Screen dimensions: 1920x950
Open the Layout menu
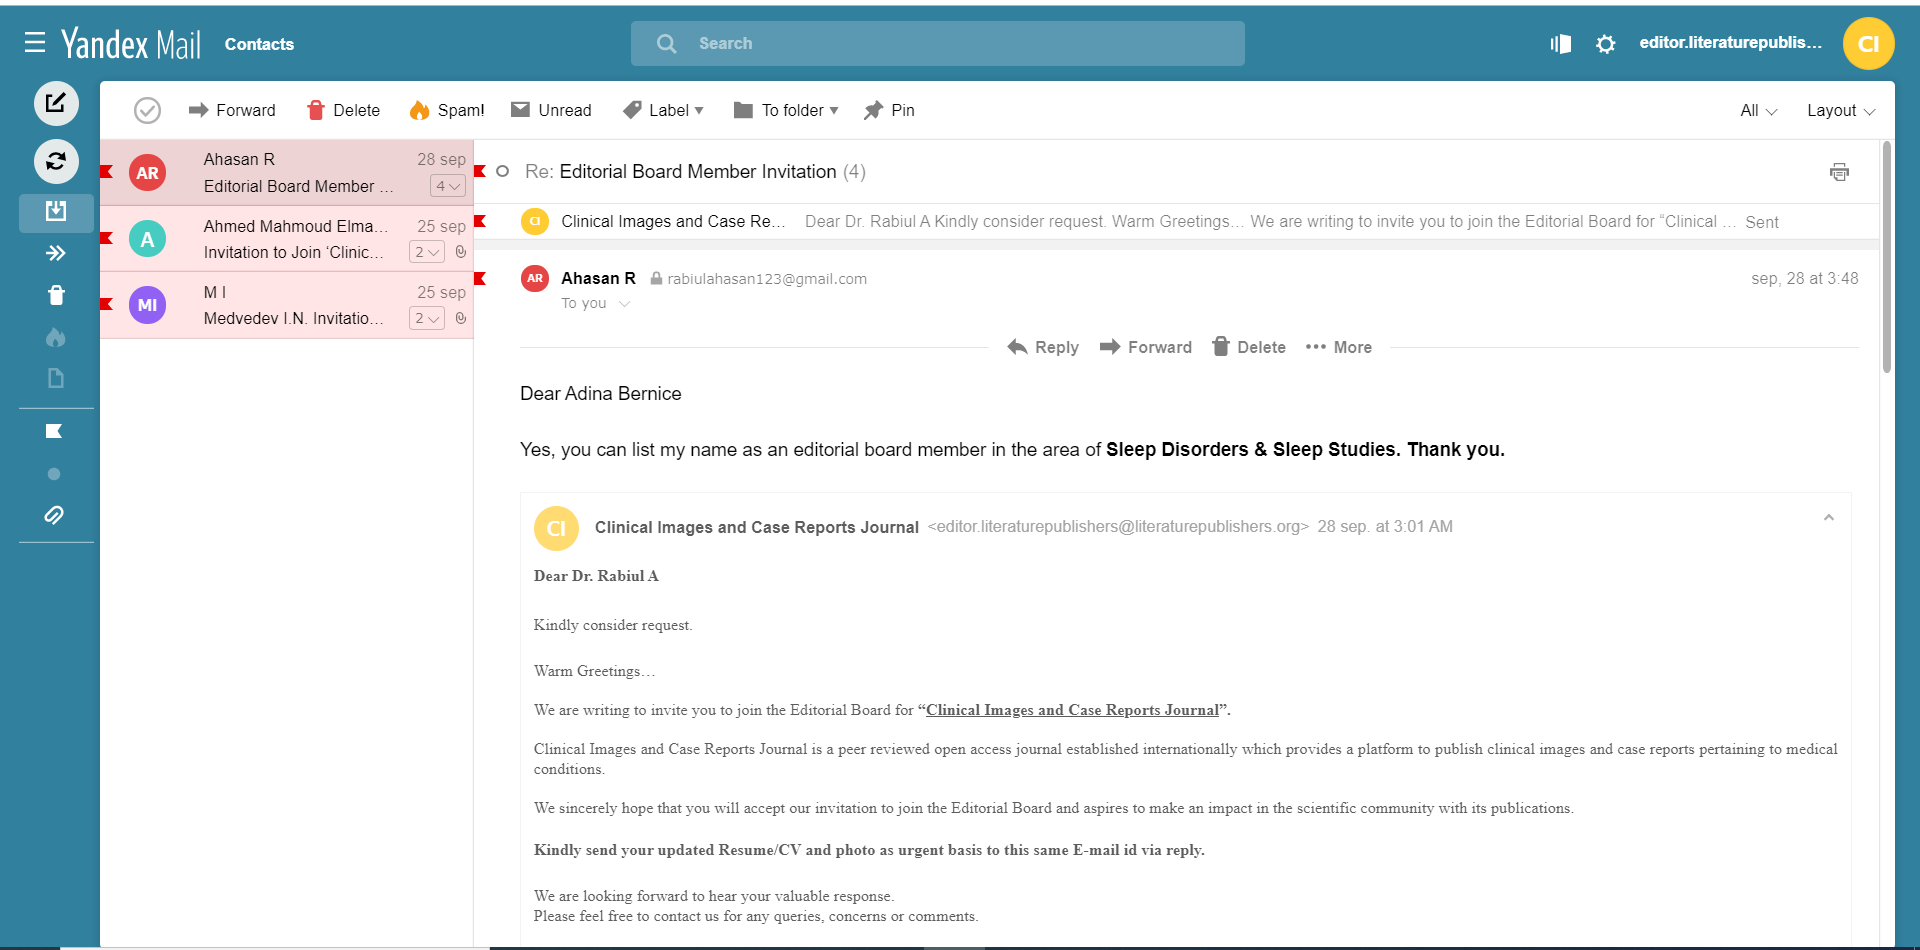click(x=1840, y=110)
